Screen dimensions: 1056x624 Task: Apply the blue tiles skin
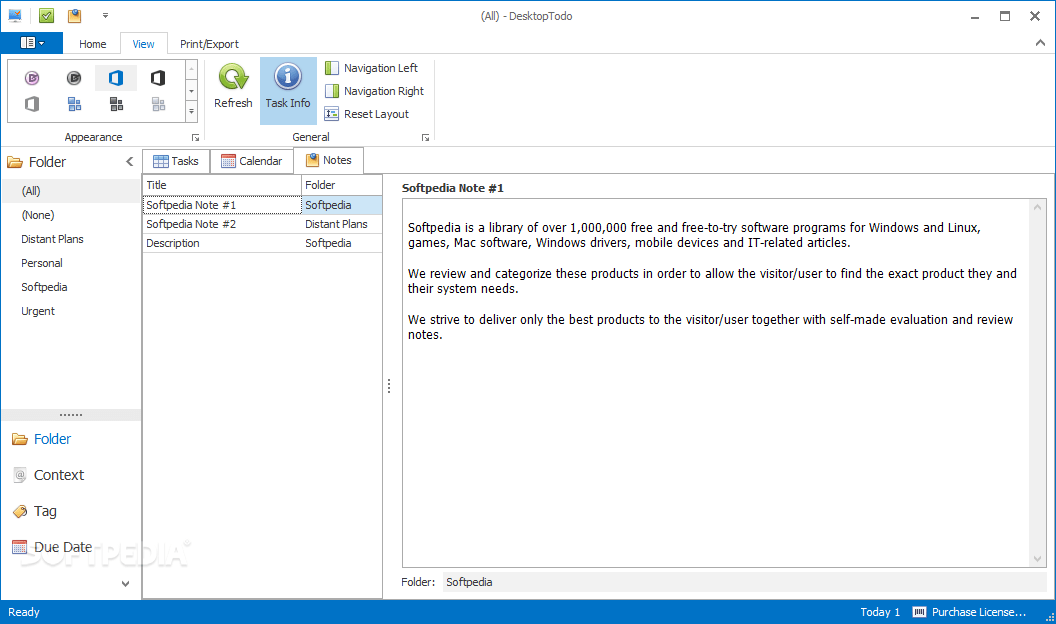pos(74,104)
